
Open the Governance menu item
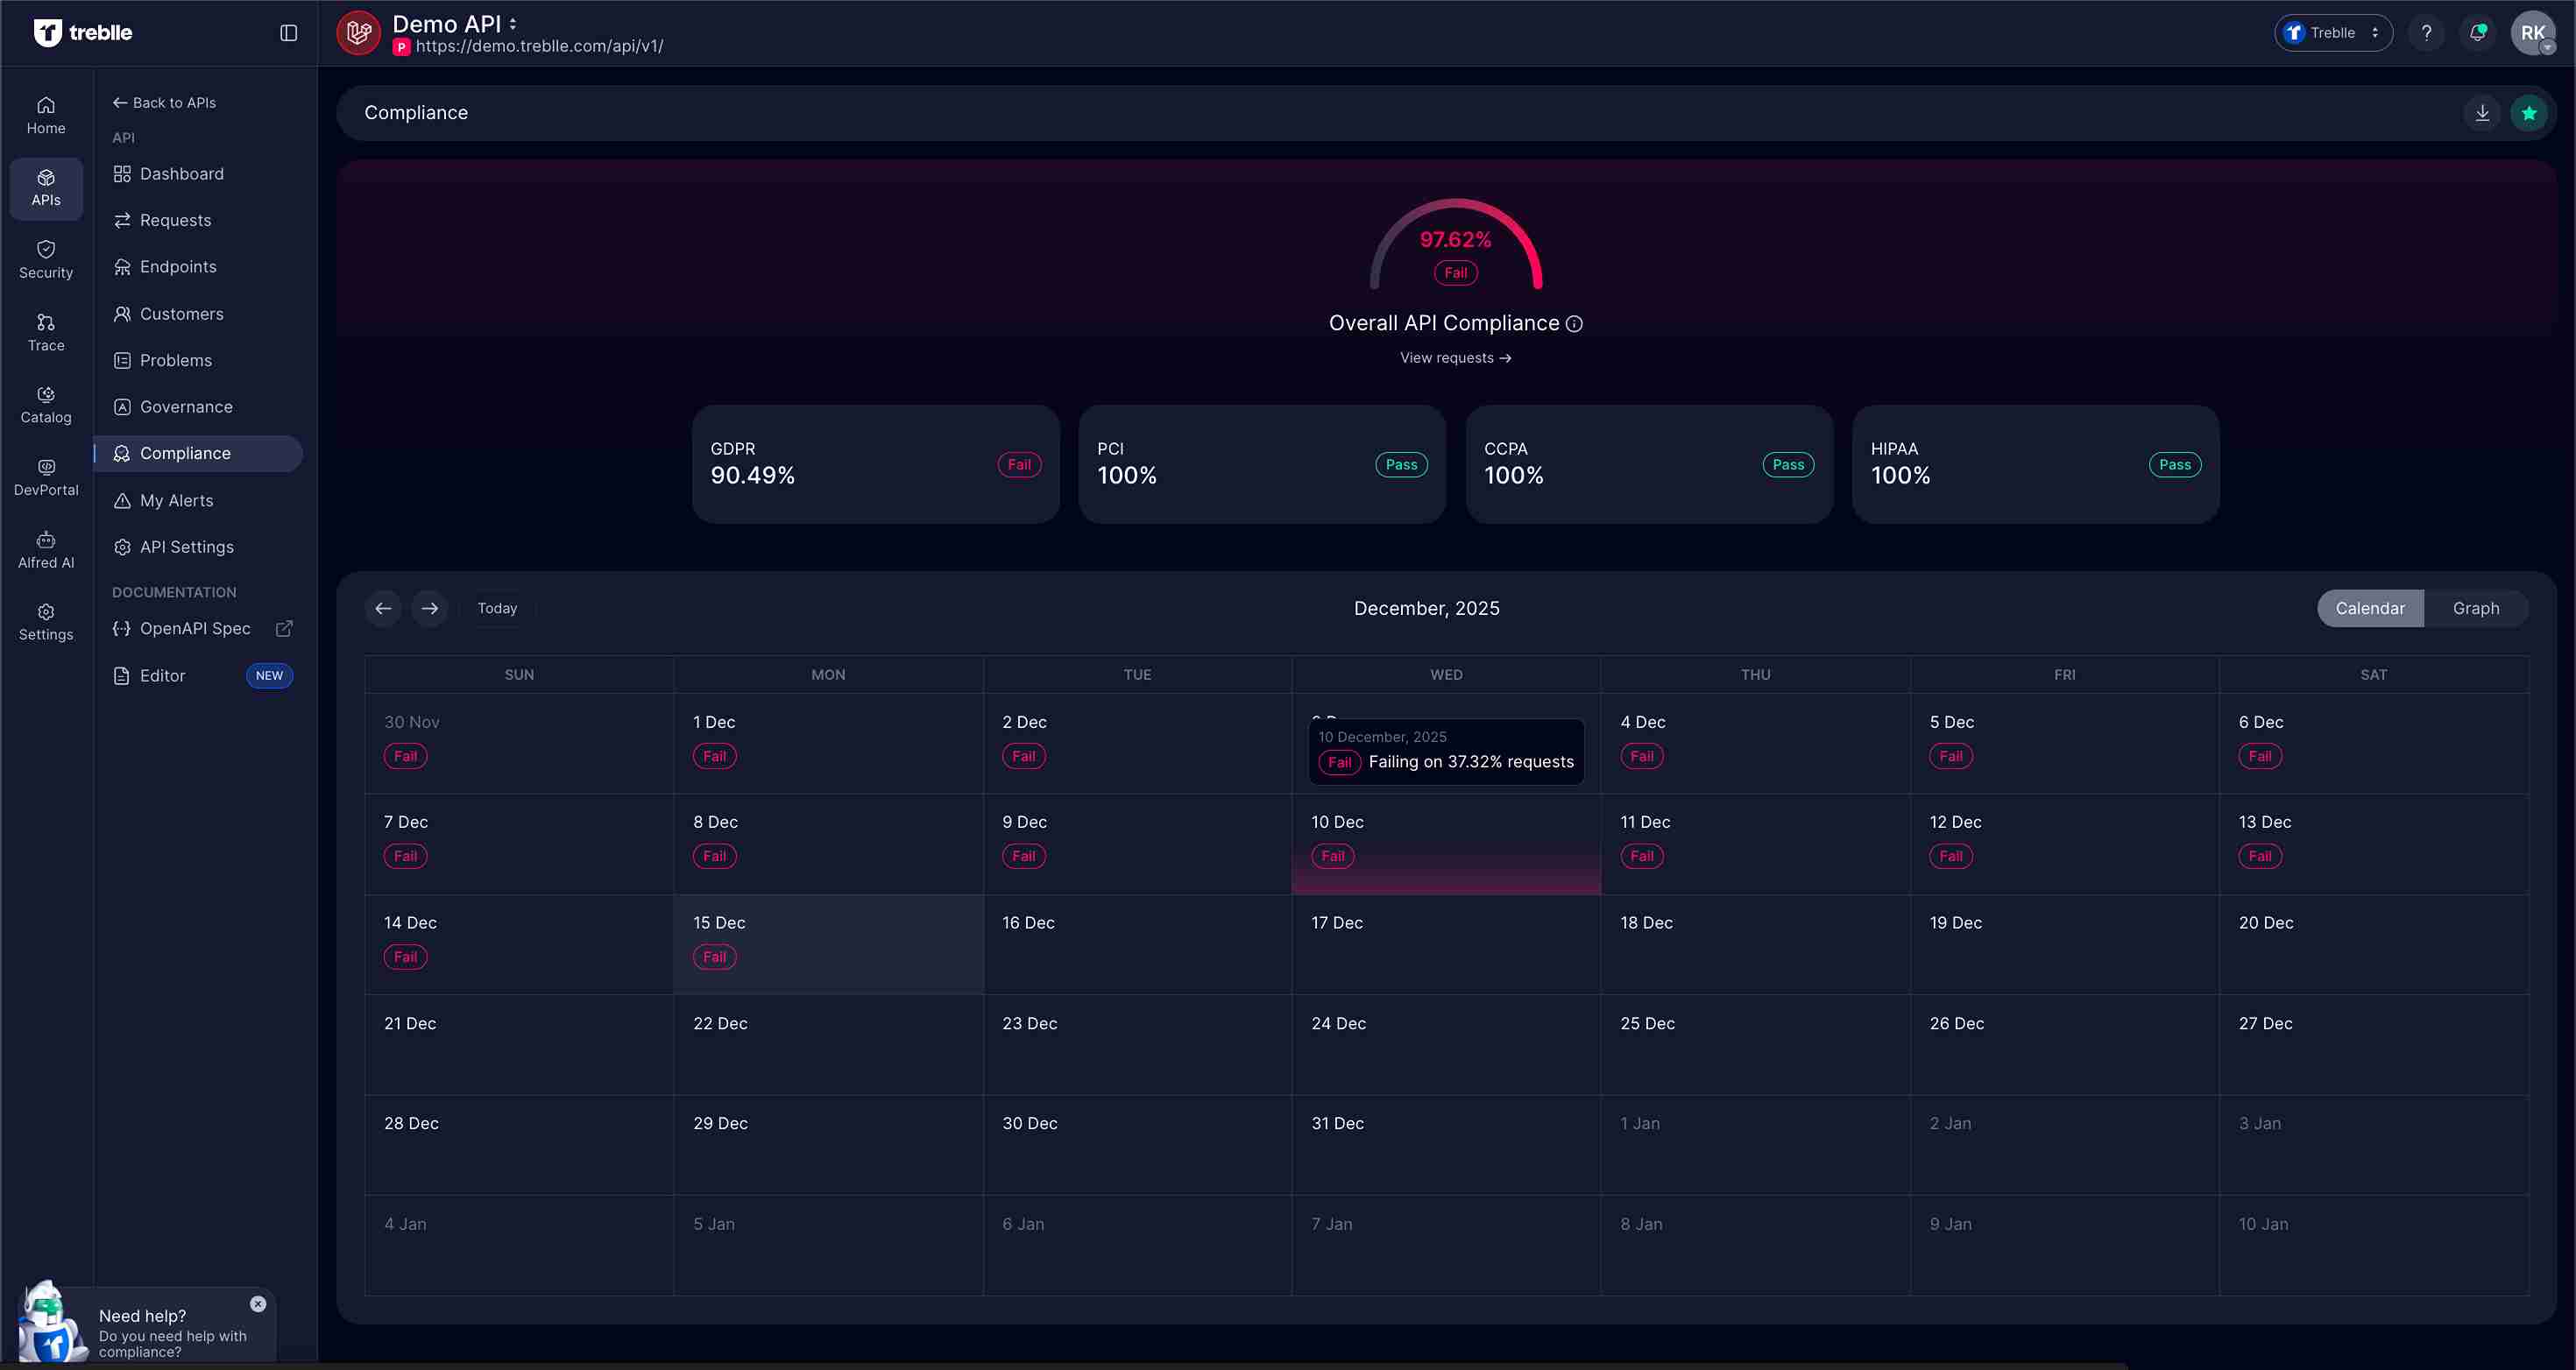click(185, 406)
